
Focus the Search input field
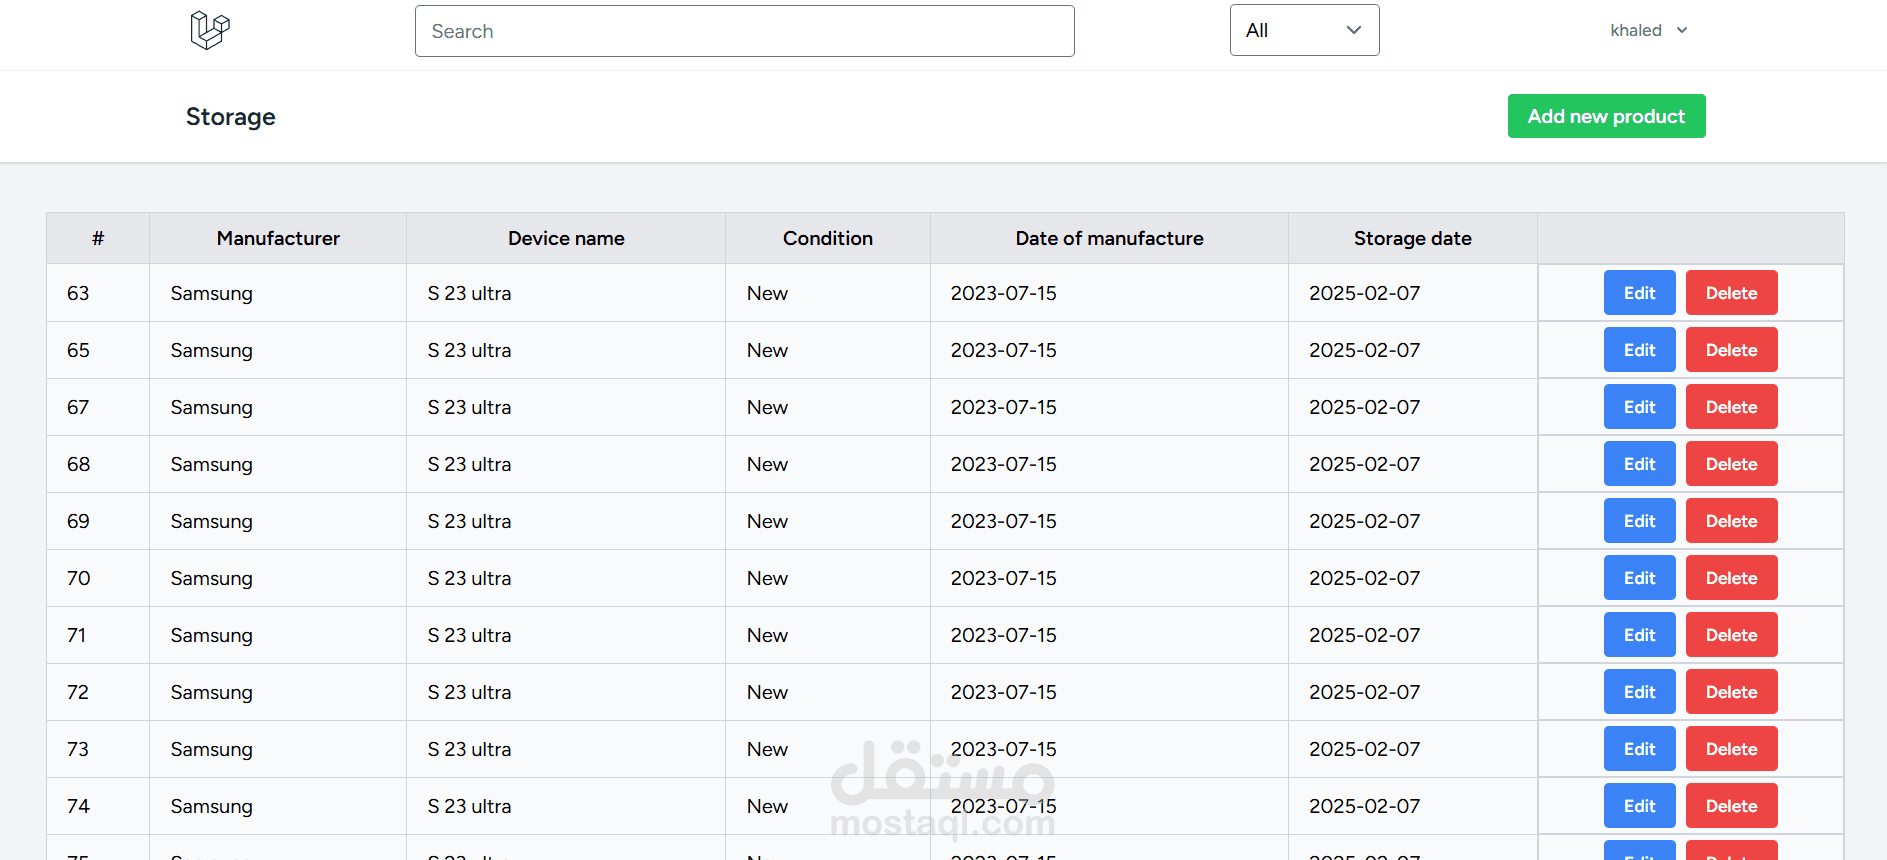744,31
